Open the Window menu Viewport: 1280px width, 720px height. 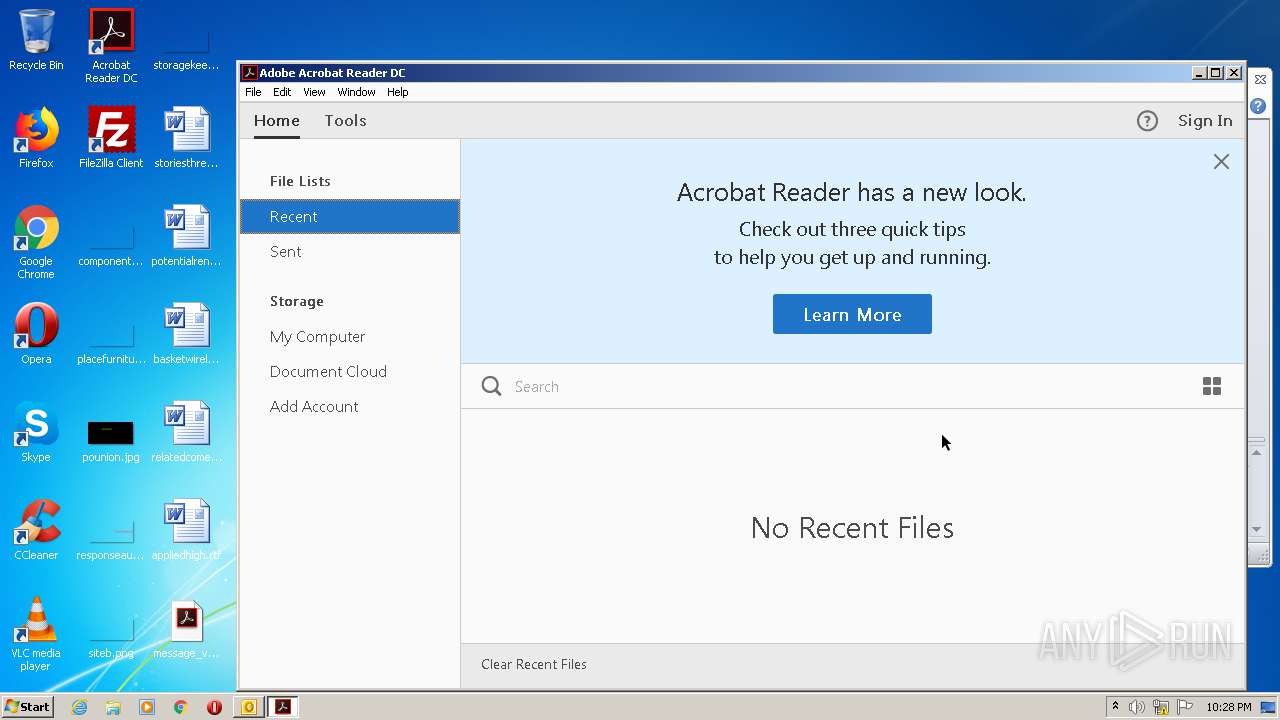(x=356, y=92)
